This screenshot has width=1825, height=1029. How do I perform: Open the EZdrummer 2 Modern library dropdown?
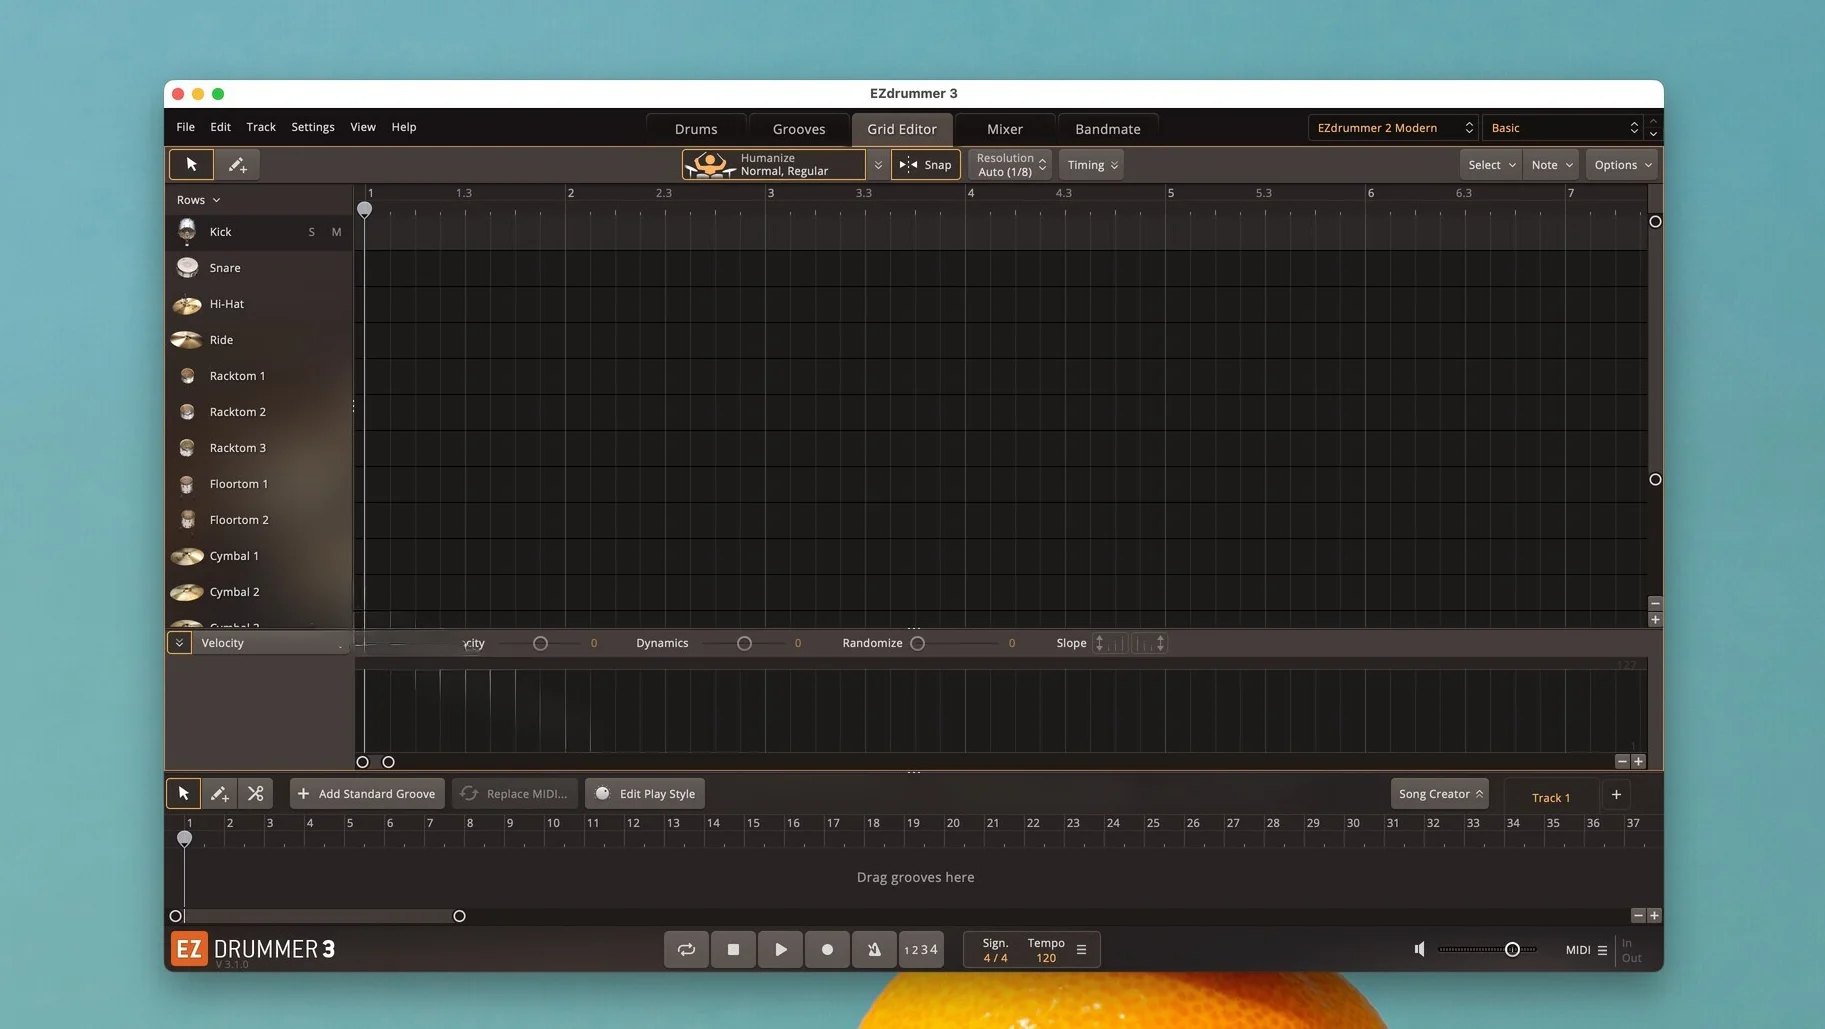pos(1393,128)
